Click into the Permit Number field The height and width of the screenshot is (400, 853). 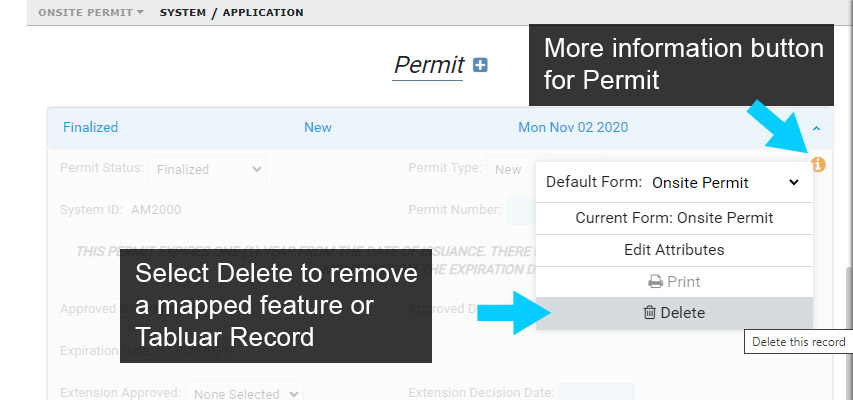click(x=522, y=210)
